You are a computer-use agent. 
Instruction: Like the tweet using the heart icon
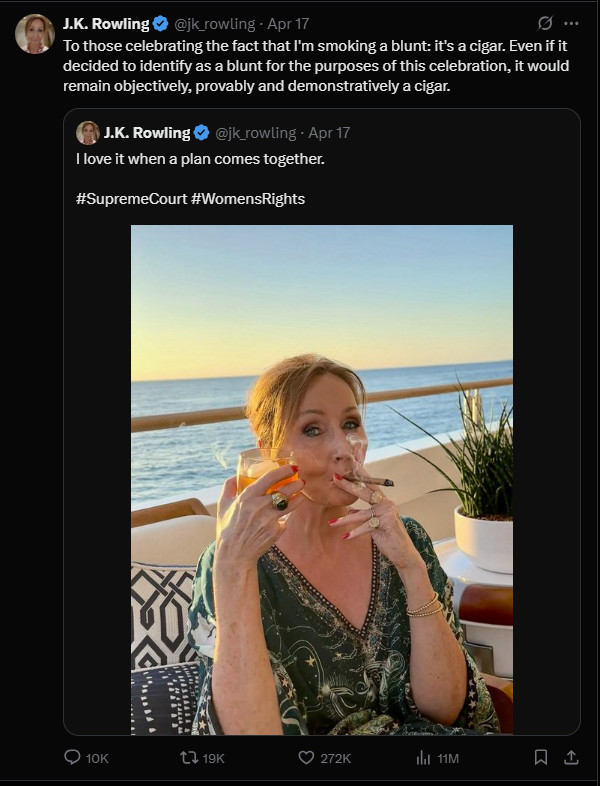pos(307,758)
